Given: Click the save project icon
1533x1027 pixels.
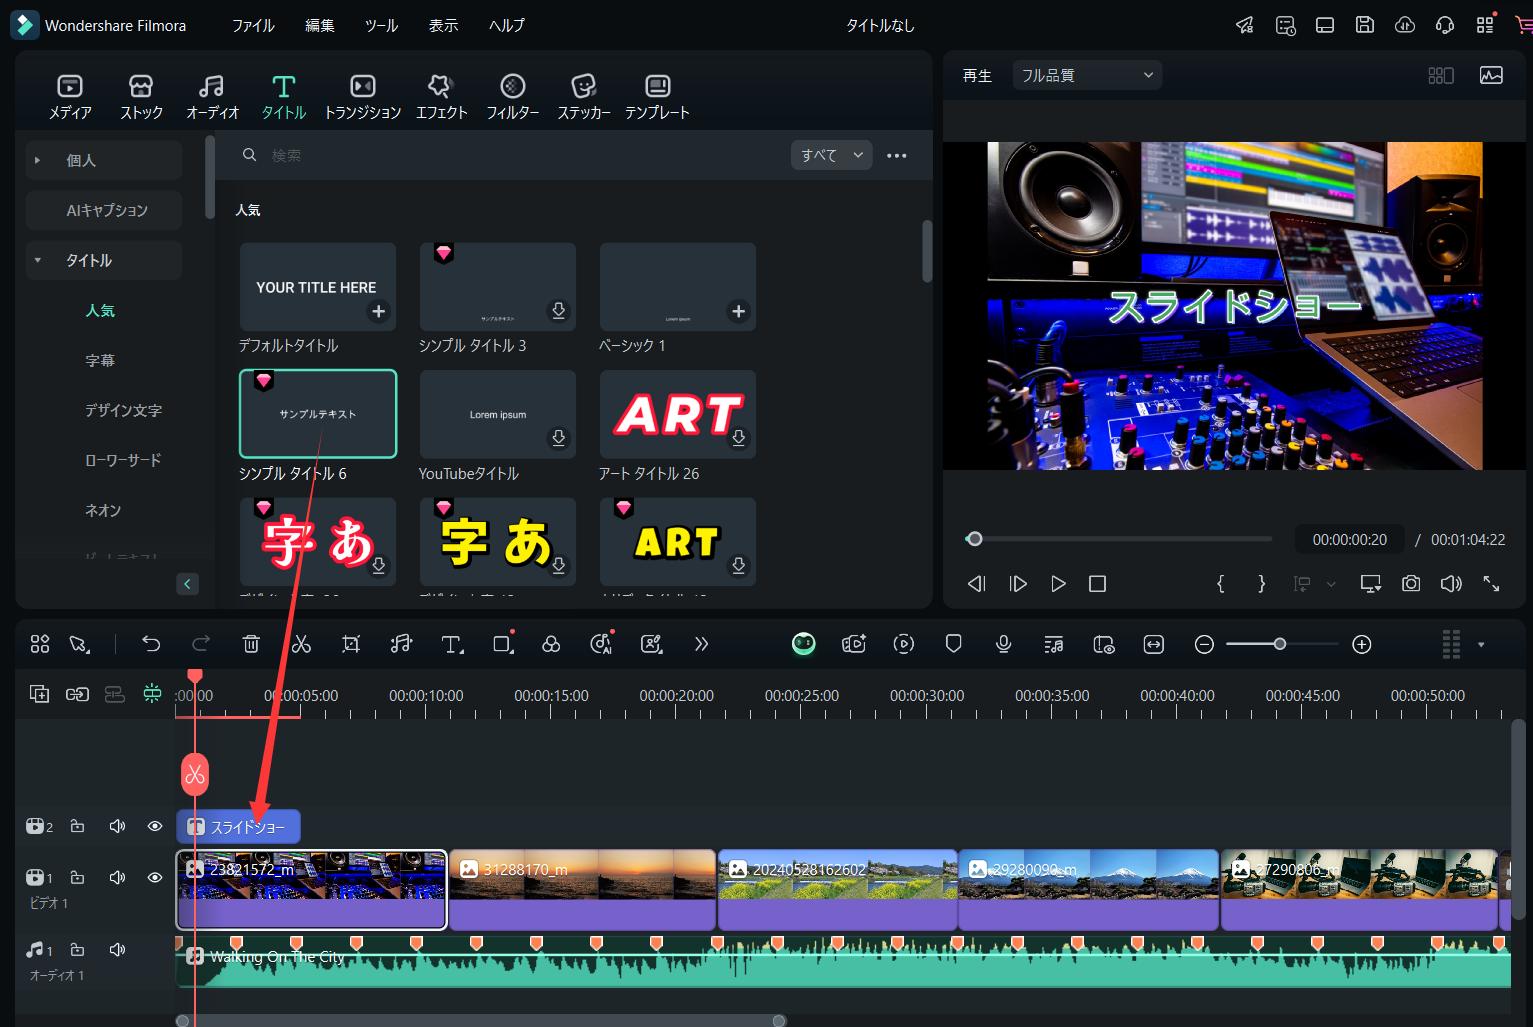Looking at the screenshot, I should coord(1365,25).
